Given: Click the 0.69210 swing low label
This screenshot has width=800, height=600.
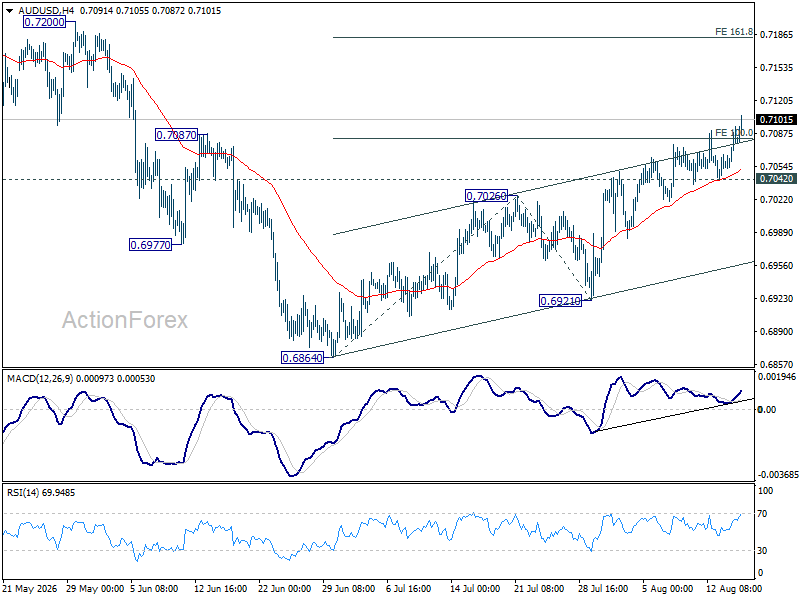Looking at the screenshot, I should click(560, 301).
